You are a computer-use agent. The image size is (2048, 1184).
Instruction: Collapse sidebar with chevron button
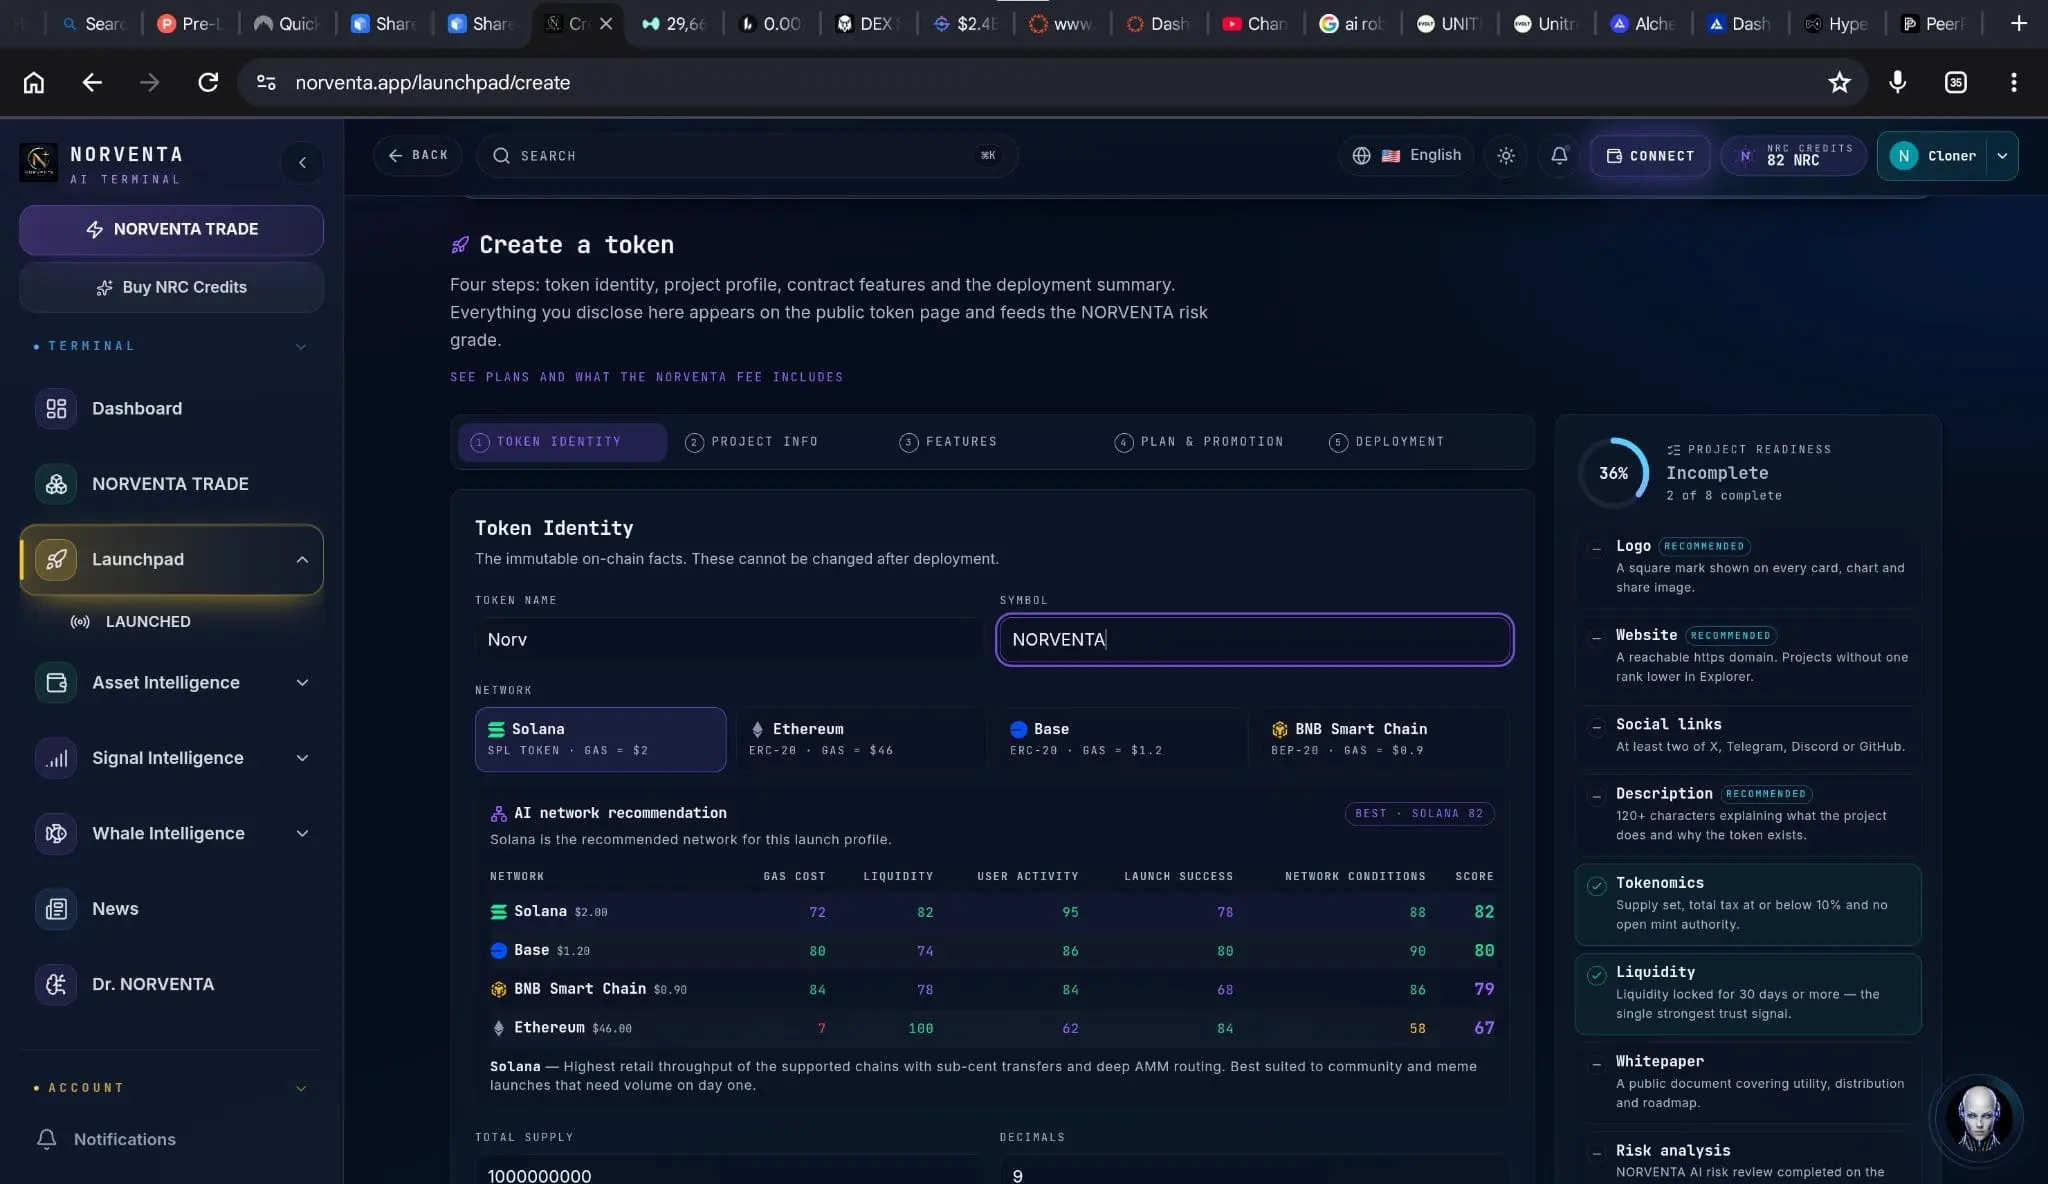click(x=302, y=162)
